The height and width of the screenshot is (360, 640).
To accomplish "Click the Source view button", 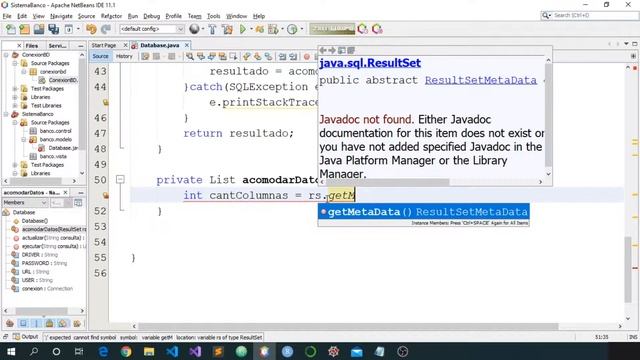I will point(100,56).
